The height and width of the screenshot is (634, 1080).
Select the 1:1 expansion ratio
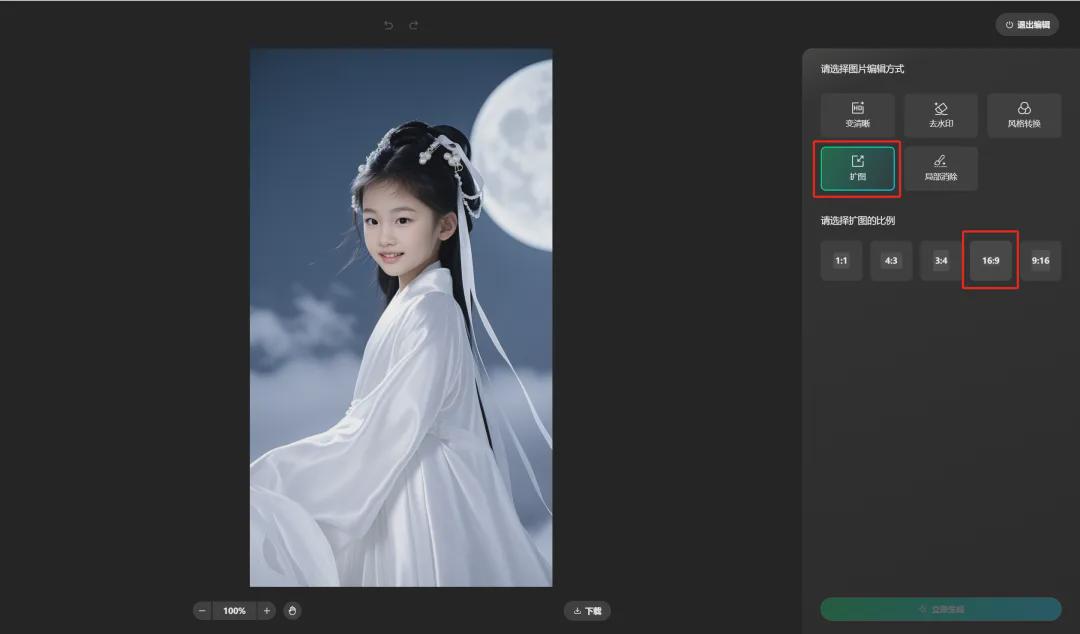coord(841,260)
